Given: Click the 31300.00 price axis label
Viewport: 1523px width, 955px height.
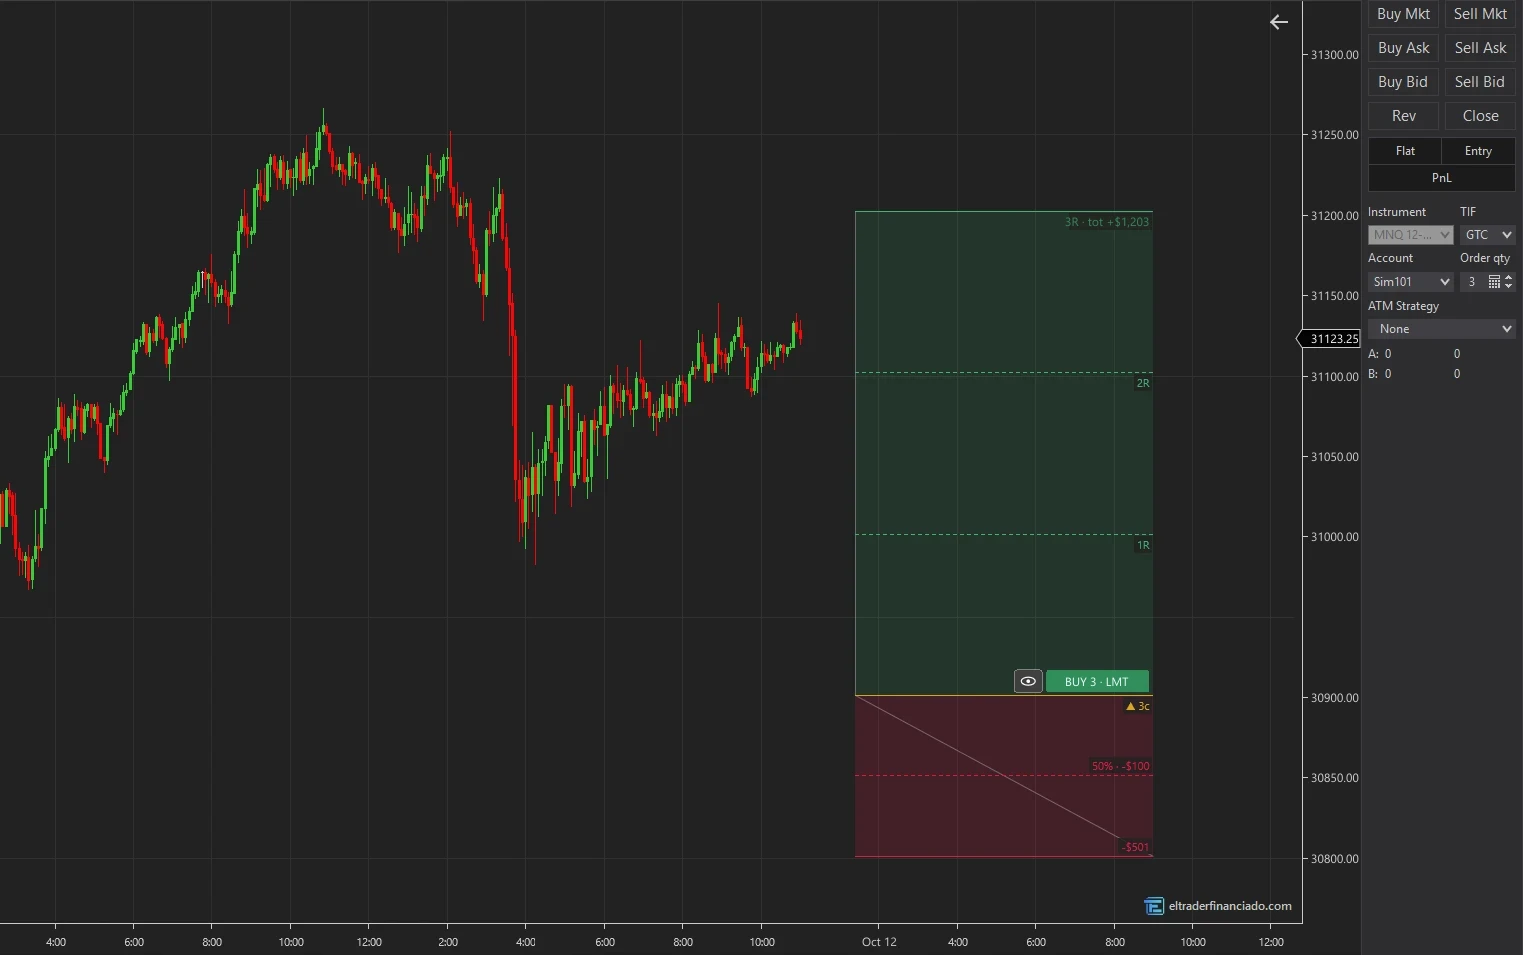Looking at the screenshot, I should pos(1334,55).
